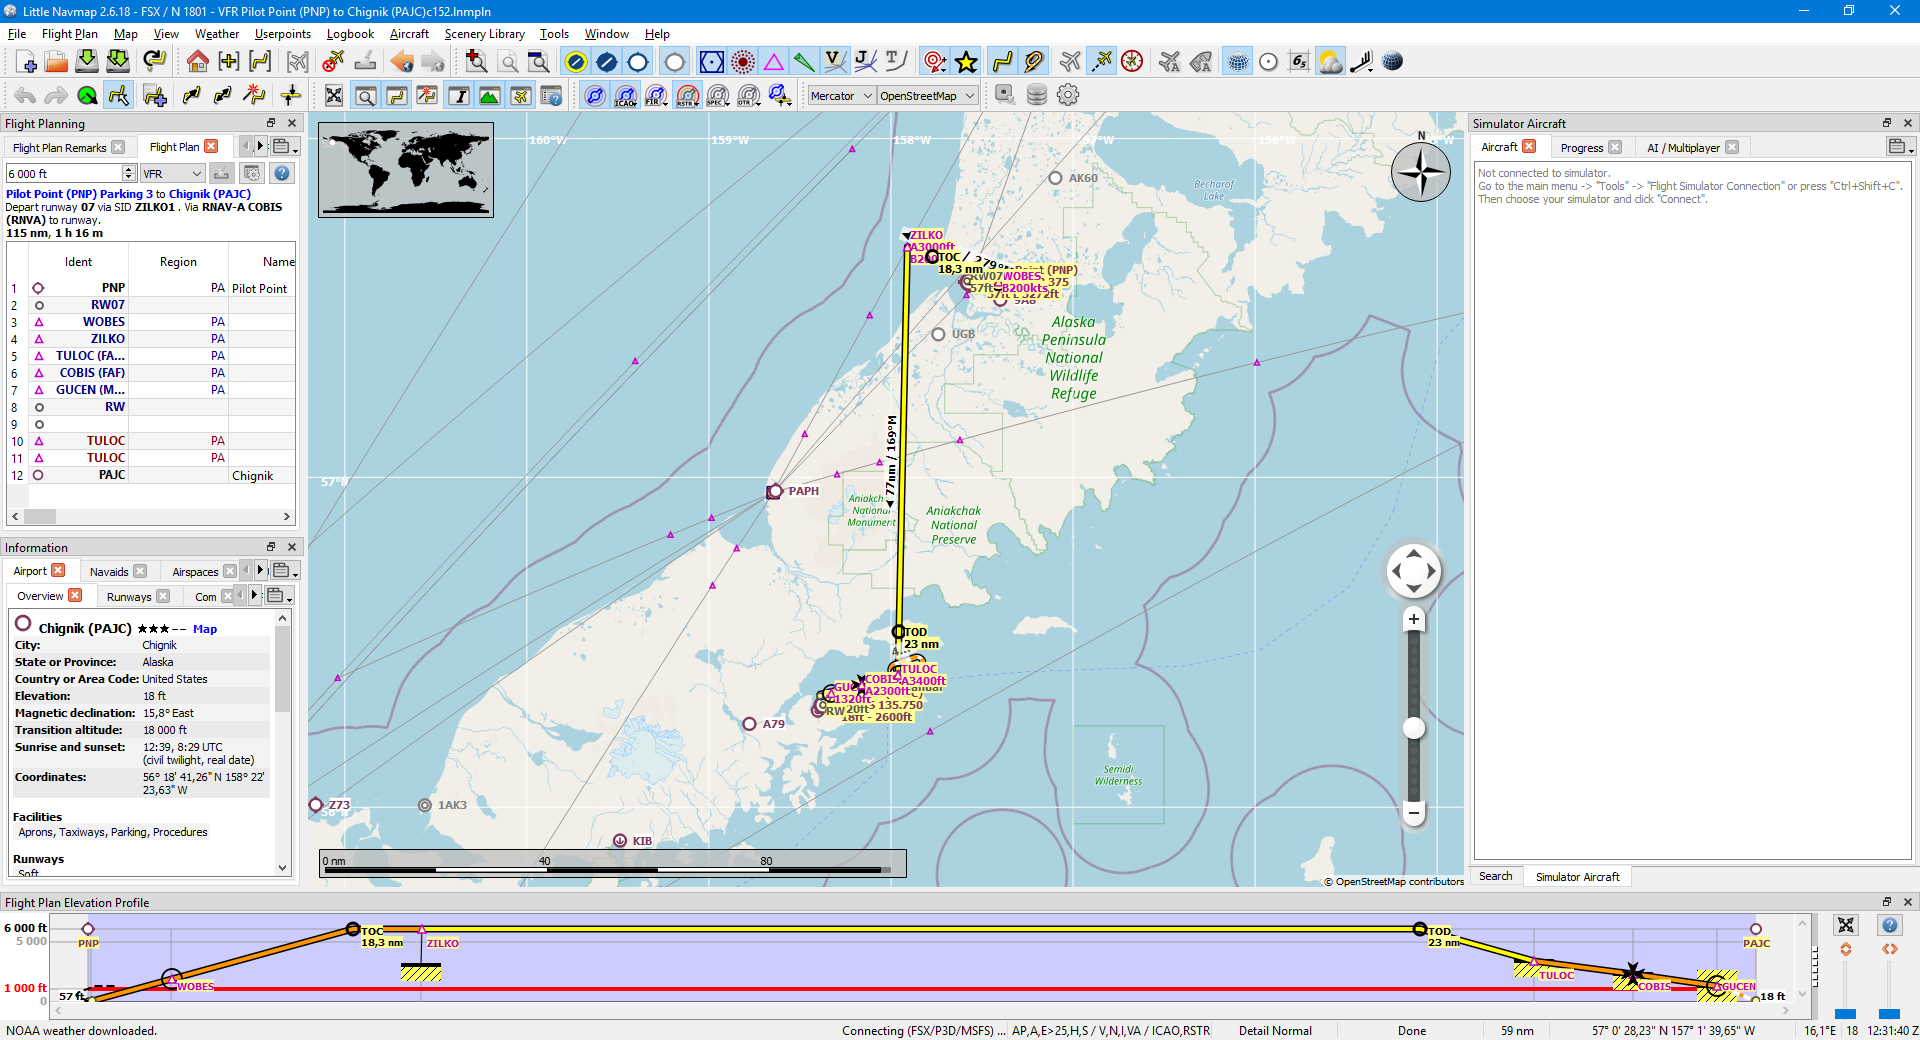Viewport: 1920px width, 1040px height.
Task: Click the open flight plan folder icon
Action: point(57,62)
